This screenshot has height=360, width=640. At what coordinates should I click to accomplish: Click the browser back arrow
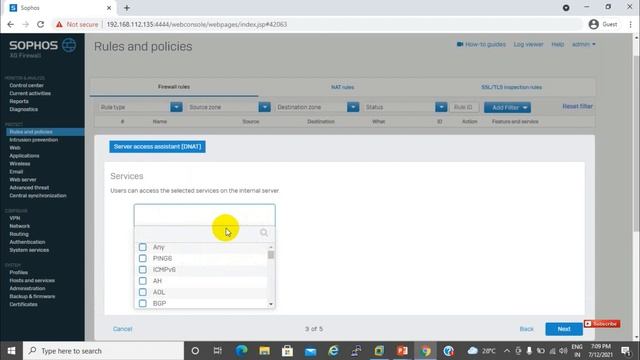tap(11, 24)
